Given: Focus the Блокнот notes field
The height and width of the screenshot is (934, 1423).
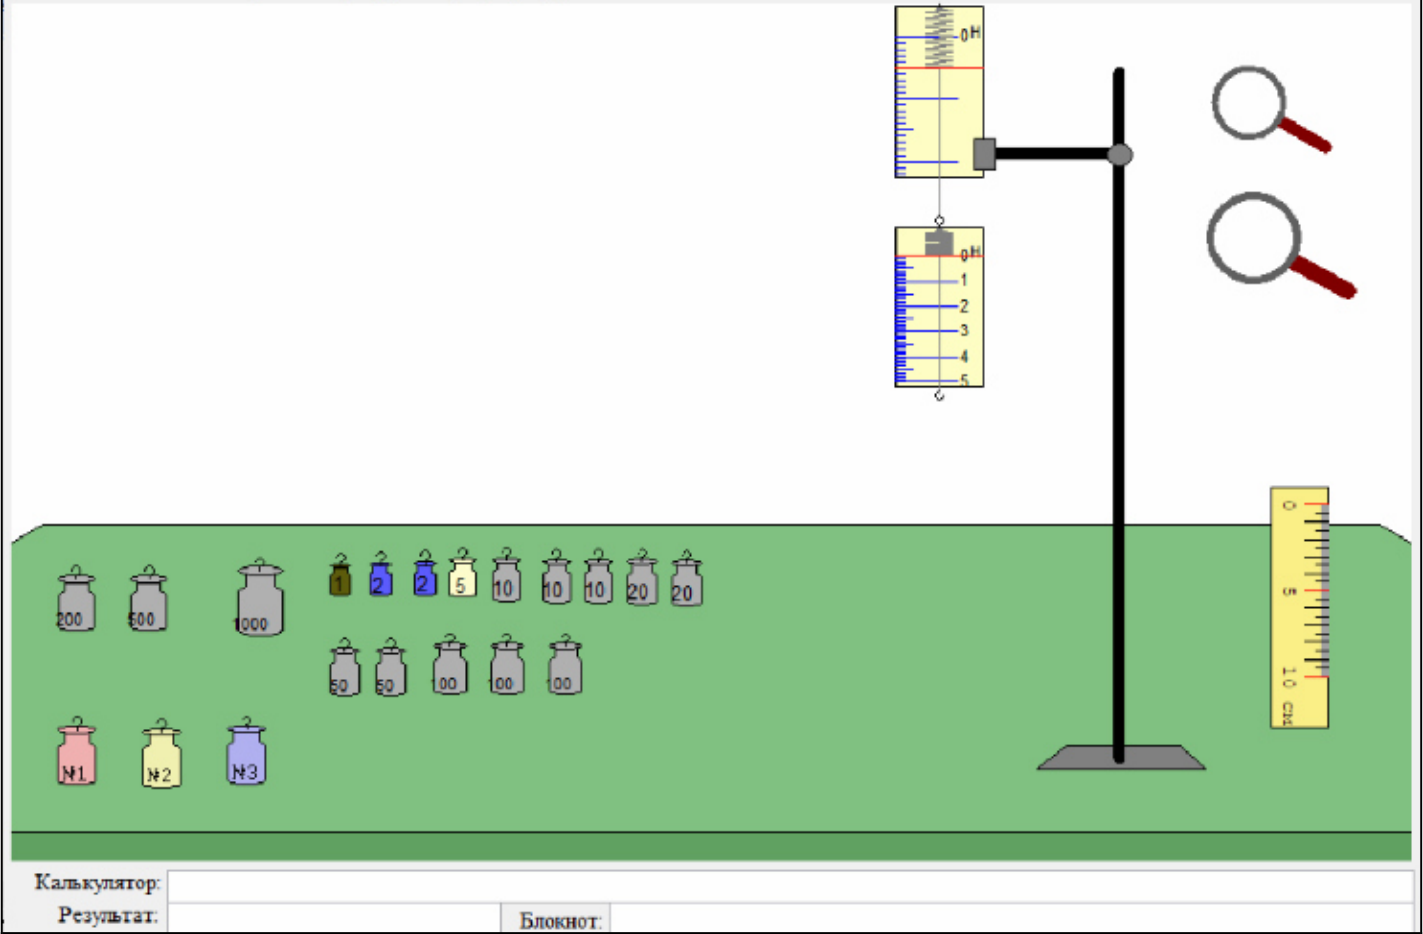Looking at the screenshot, I should coord(1011,918).
